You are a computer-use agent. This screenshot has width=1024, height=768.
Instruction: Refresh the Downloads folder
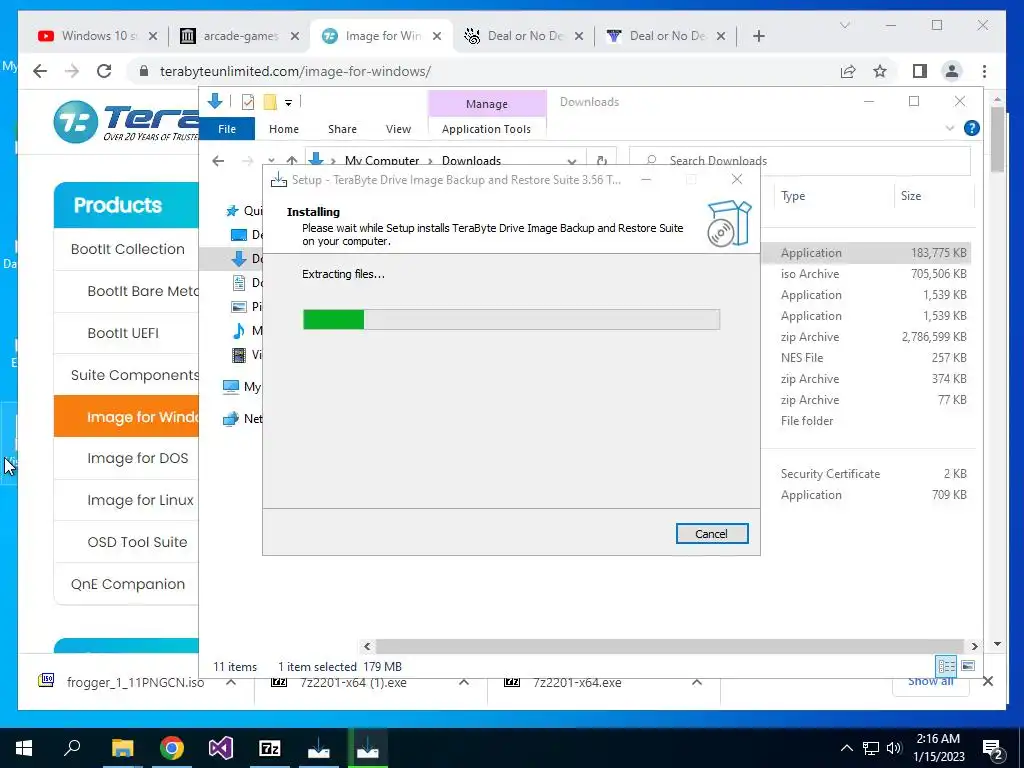click(601, 161)
